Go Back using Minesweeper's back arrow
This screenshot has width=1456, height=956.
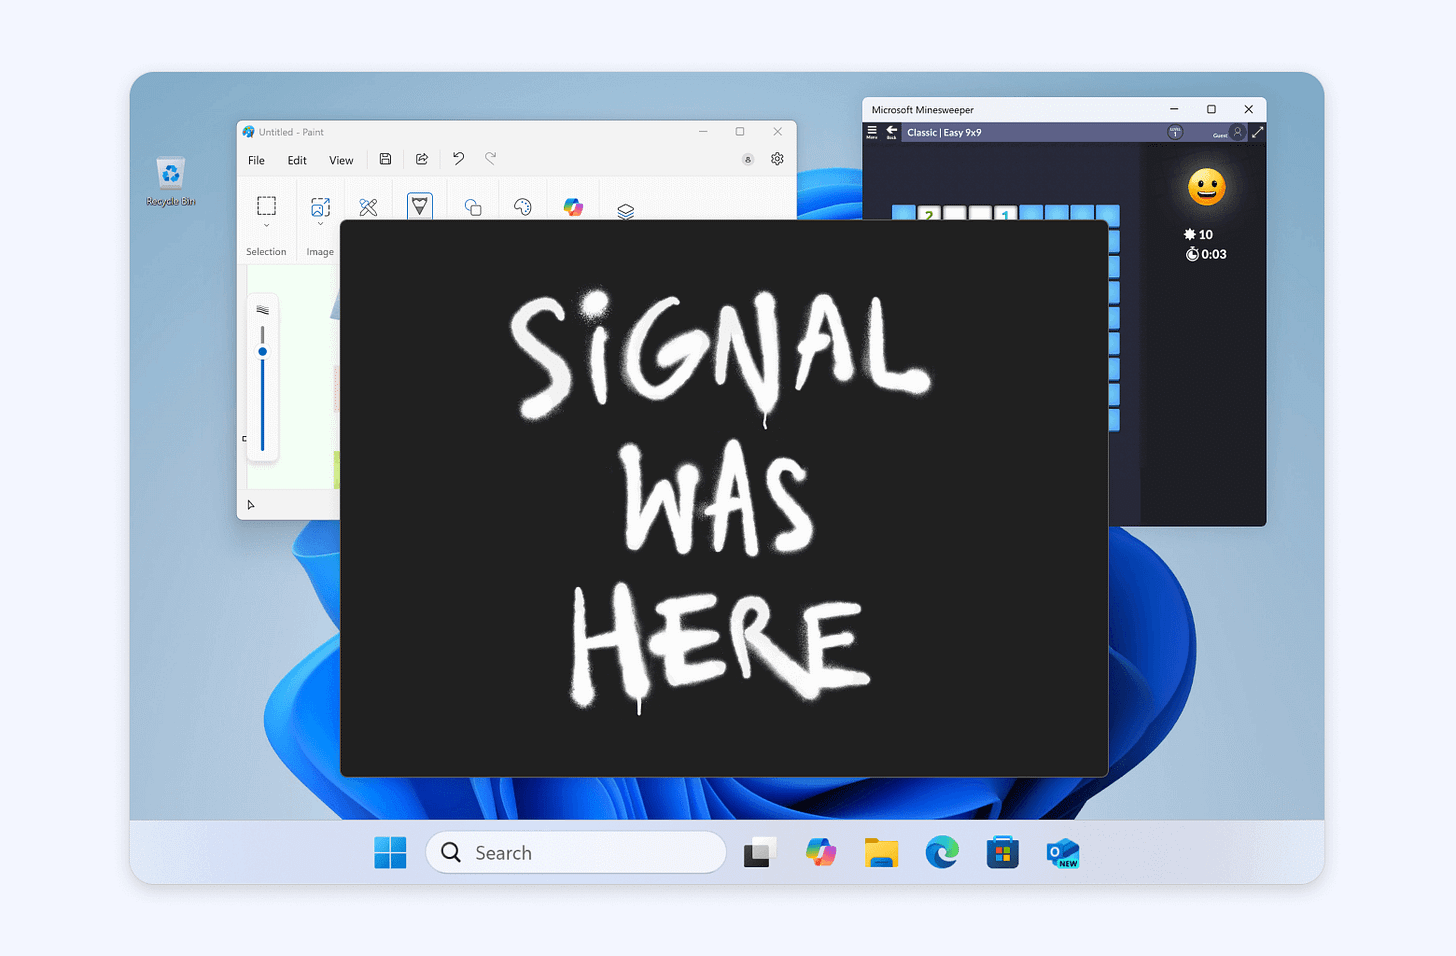pyautogui.click(x=891, y=131)
